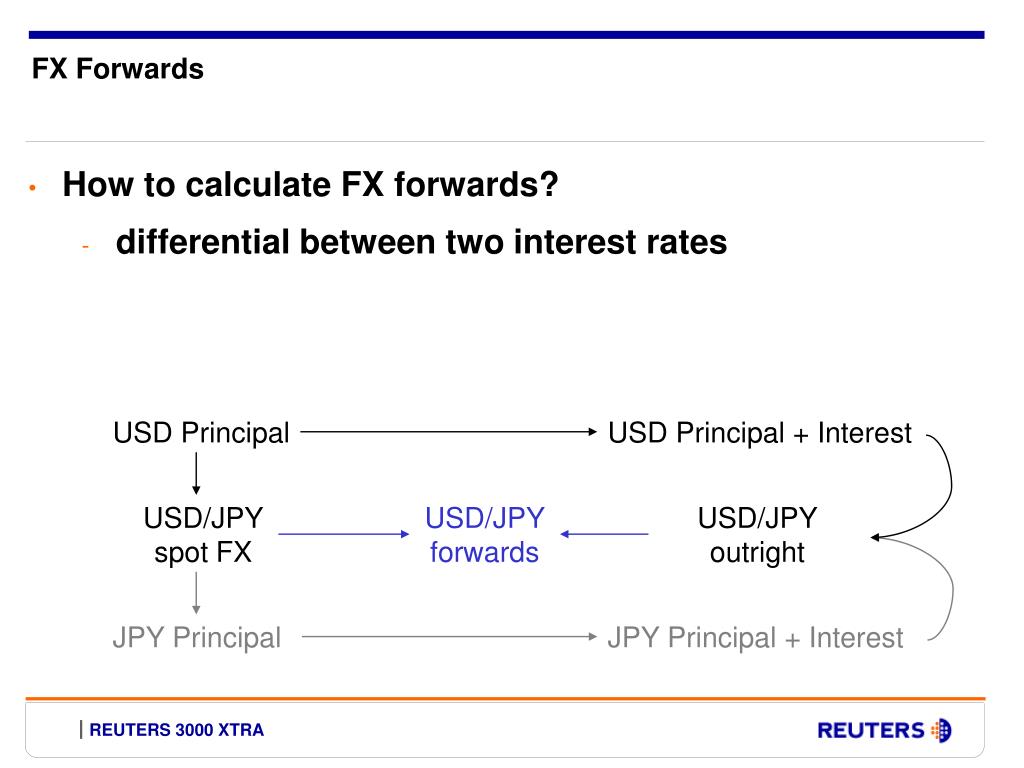
Task: Click arrow from USD Principal to Interest
Action: pos(449,432)
